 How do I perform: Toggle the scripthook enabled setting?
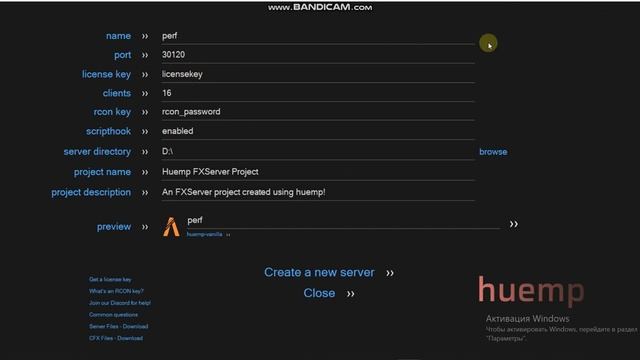(318, 131)
